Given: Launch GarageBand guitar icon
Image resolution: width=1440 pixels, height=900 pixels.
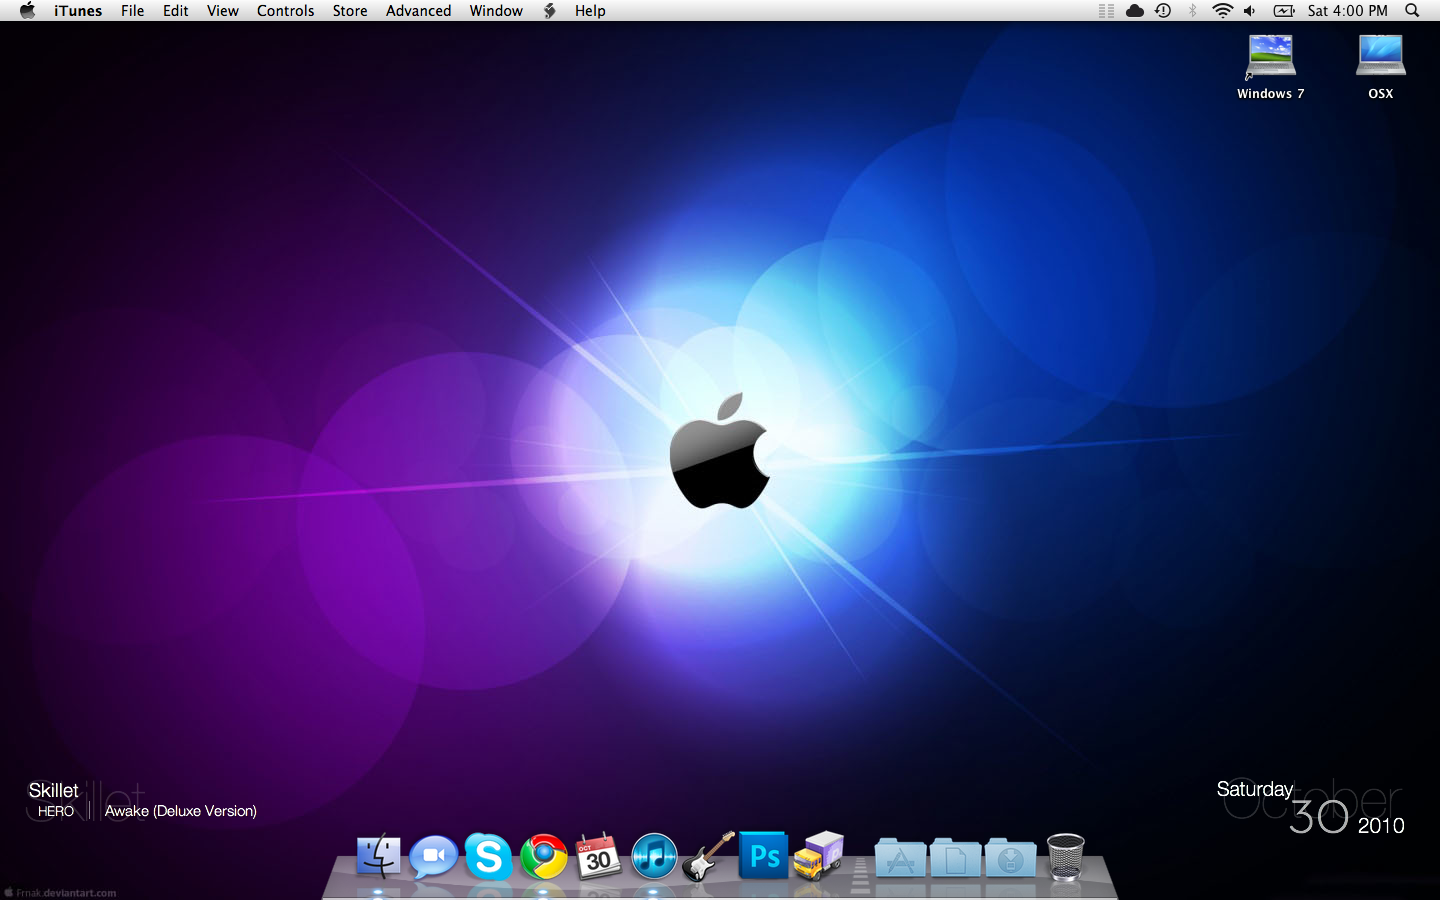Looking at the screenshot, I should point(708,856).
